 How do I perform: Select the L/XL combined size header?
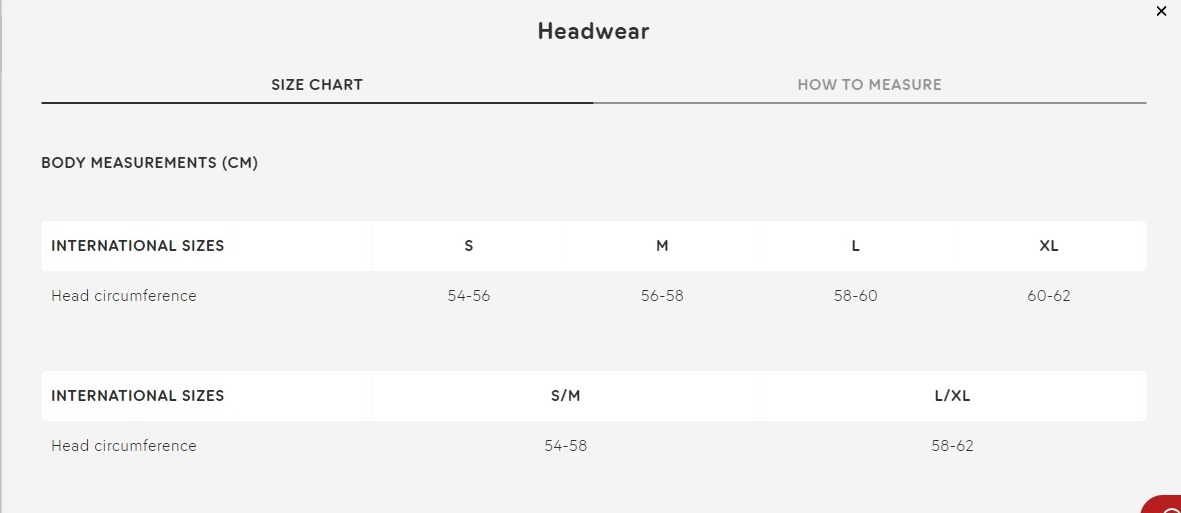tap(952, 395)
